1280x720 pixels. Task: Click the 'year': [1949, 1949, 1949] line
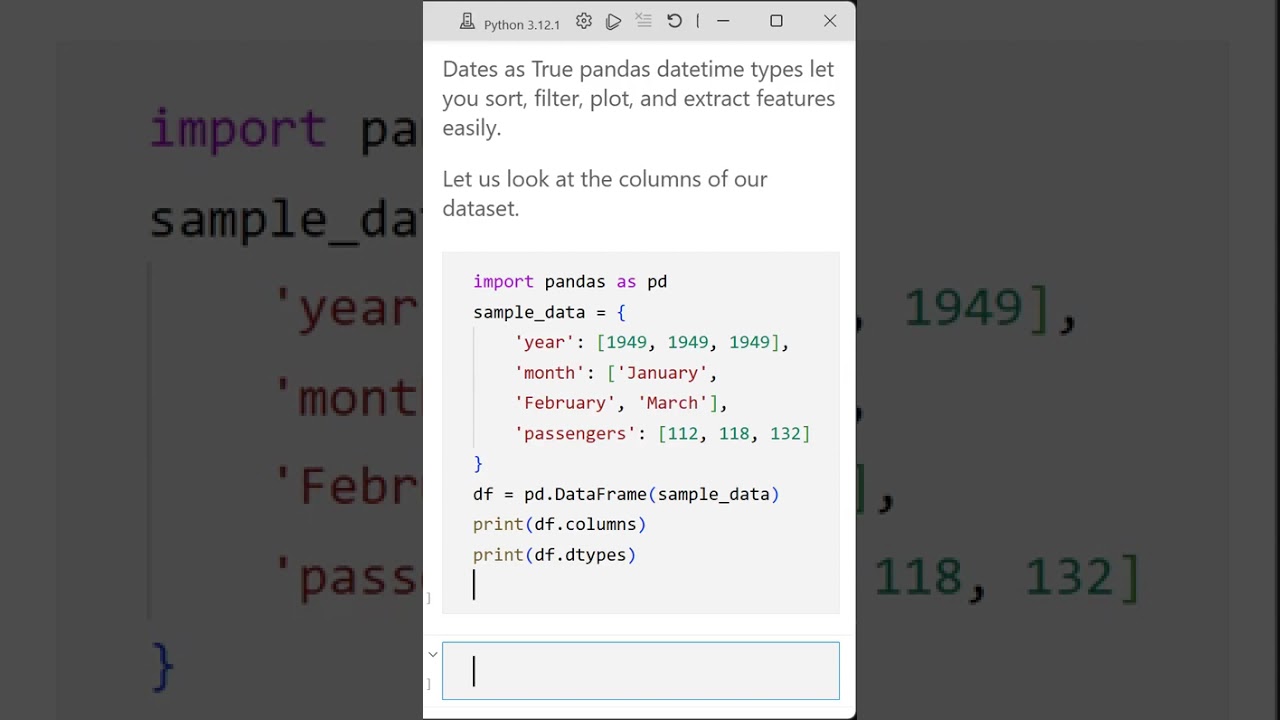click(x=652, y=342)
